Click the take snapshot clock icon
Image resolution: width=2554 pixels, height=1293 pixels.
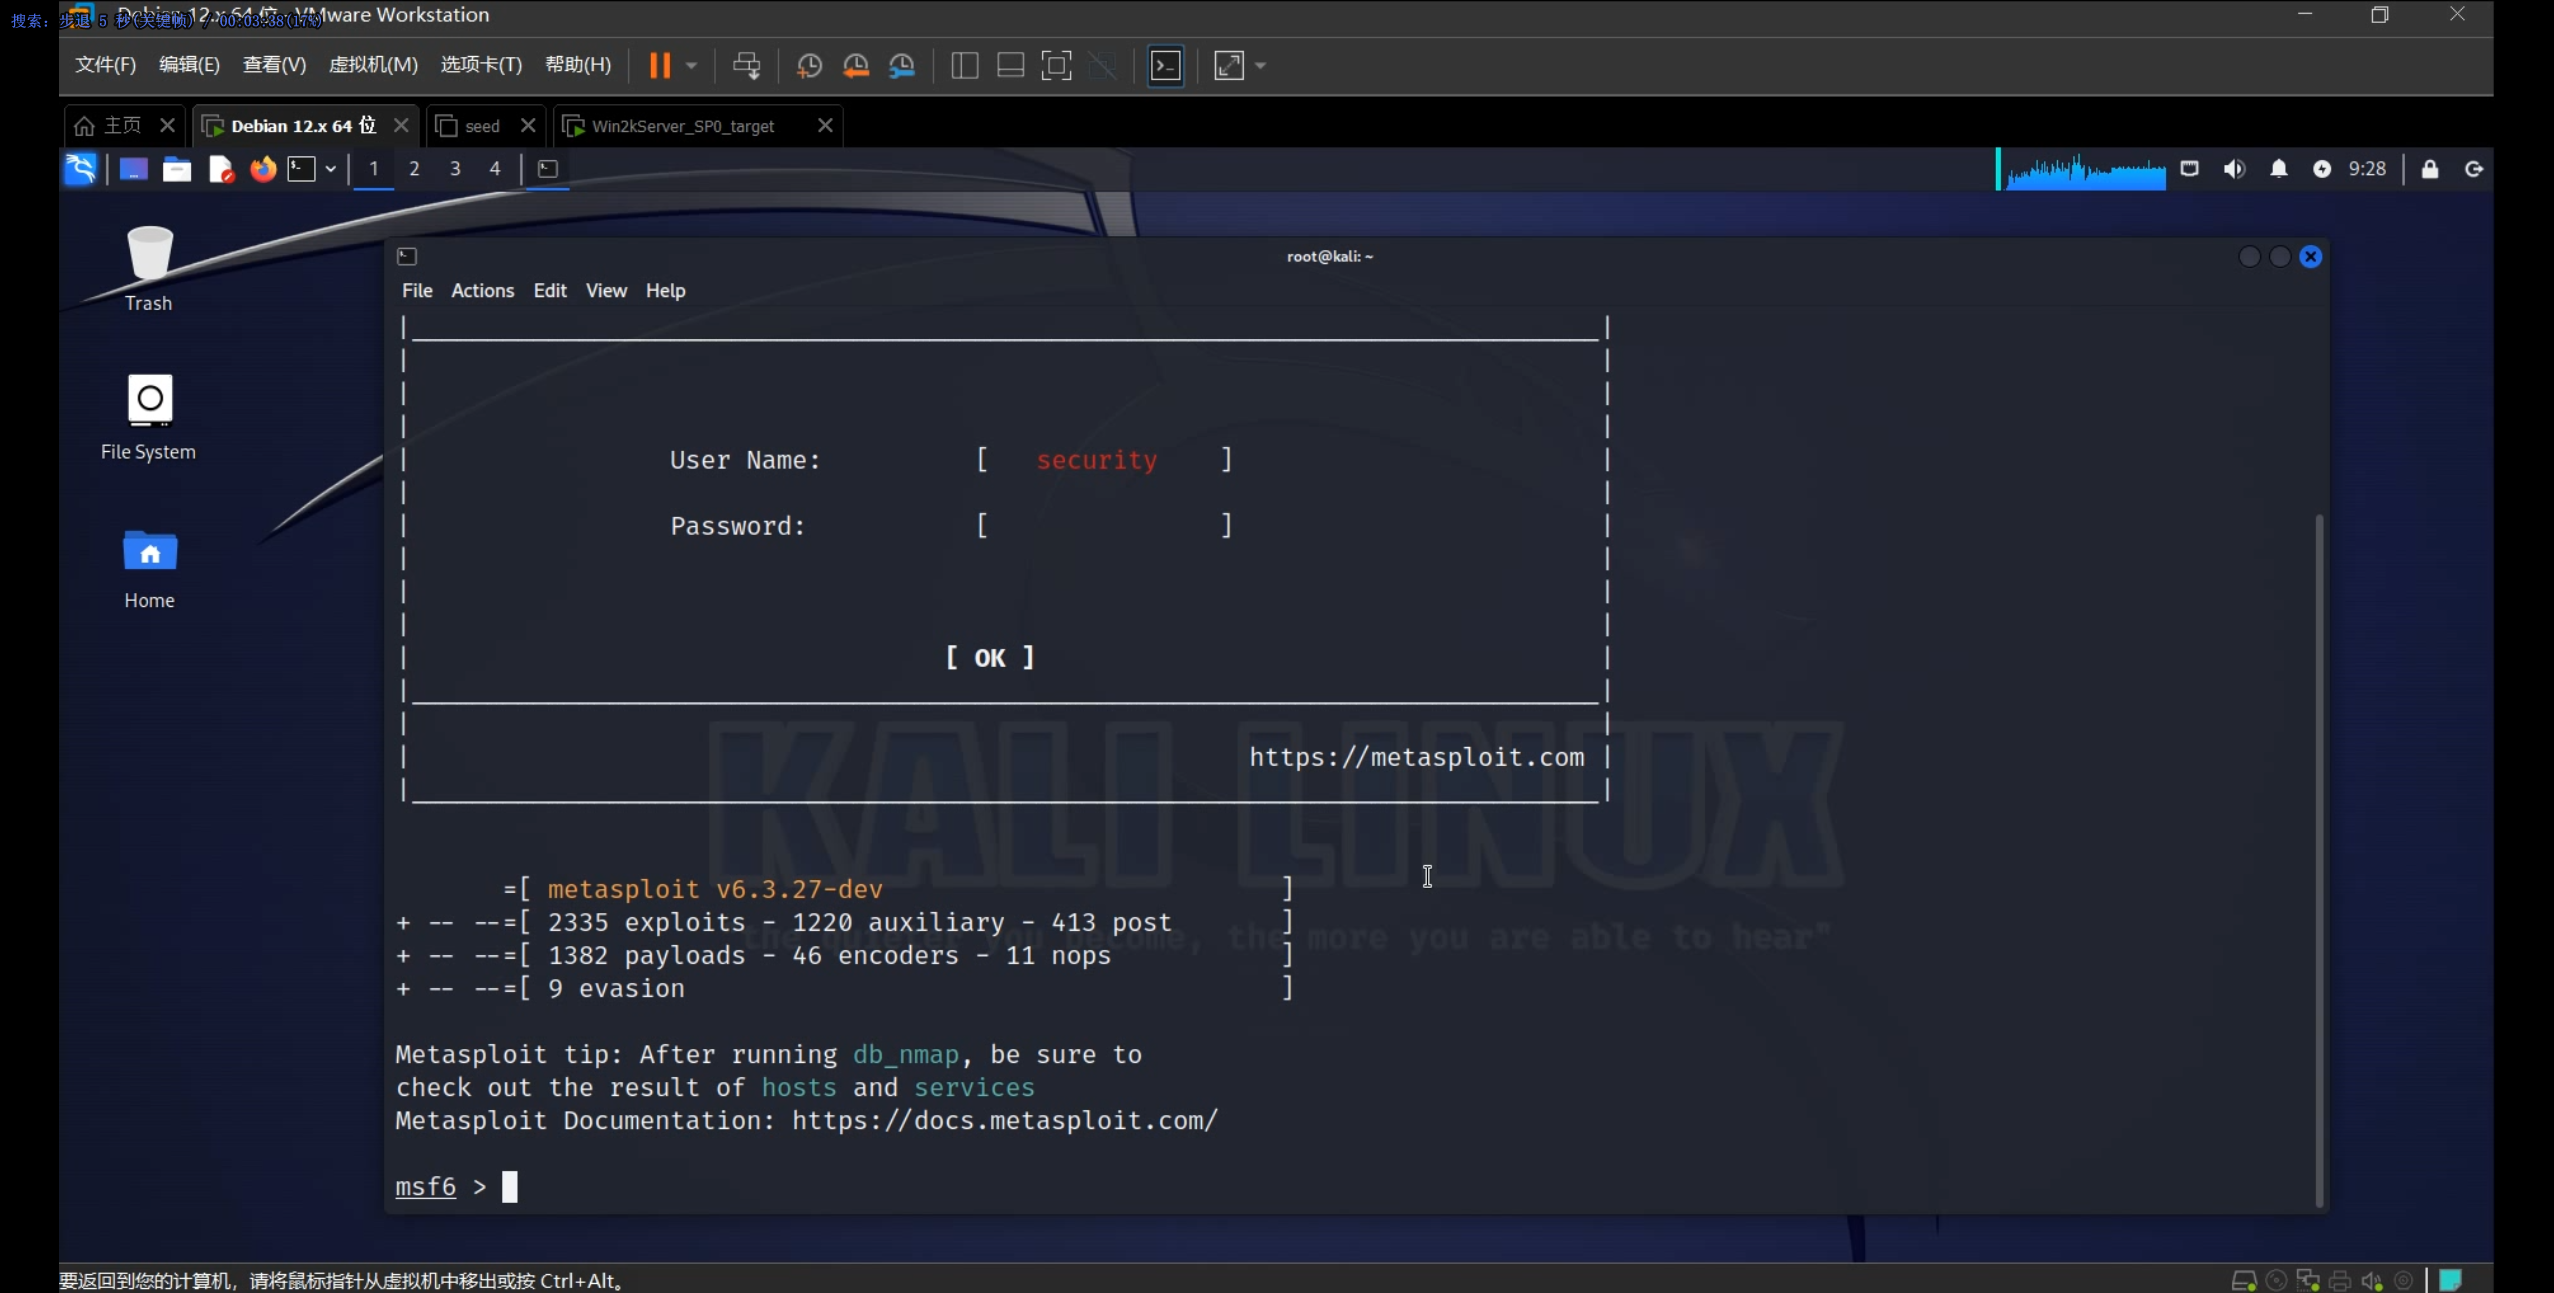point(809,66)
